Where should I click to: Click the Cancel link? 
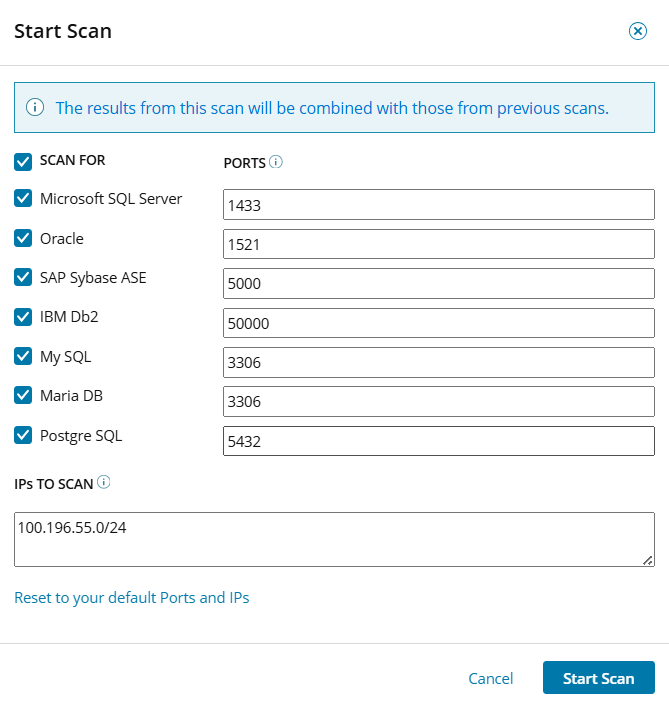(490, 679)
